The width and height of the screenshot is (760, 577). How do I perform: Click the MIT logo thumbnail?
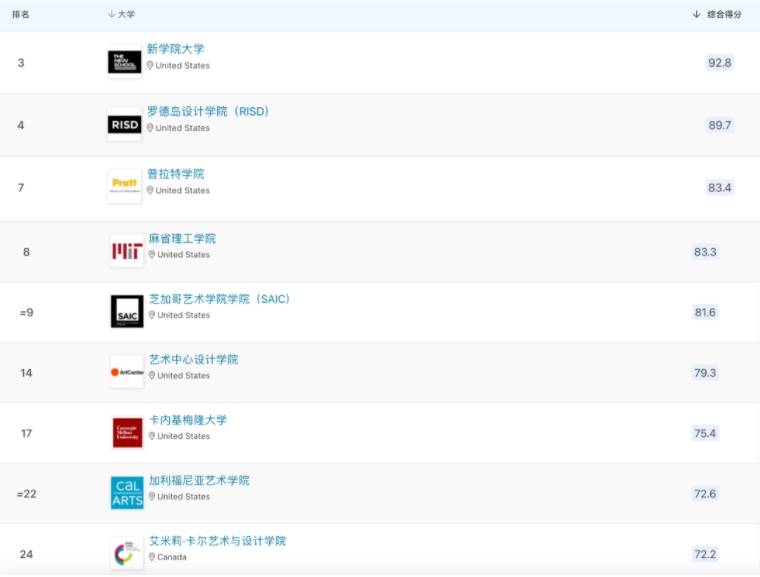[127, 251]
